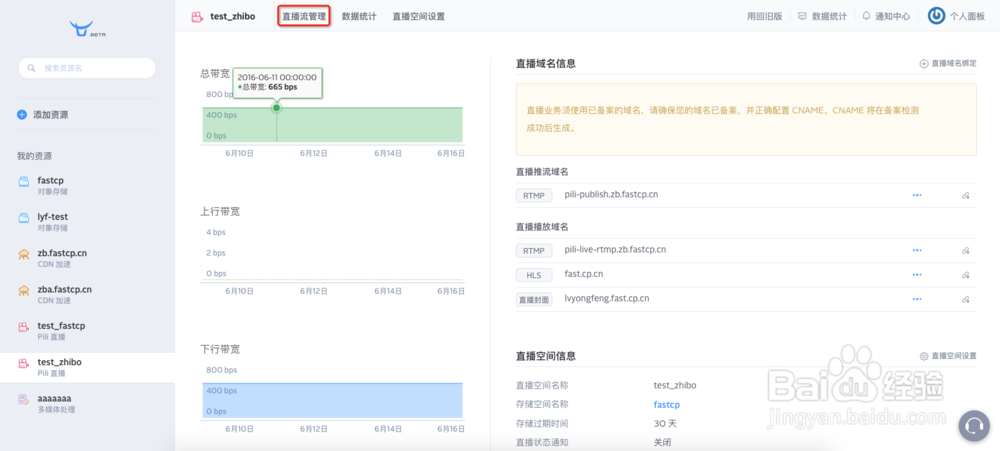The image size is (1000, 451).
Task: Focus the 搜索资源名 search field
Action: click(87, 68)
